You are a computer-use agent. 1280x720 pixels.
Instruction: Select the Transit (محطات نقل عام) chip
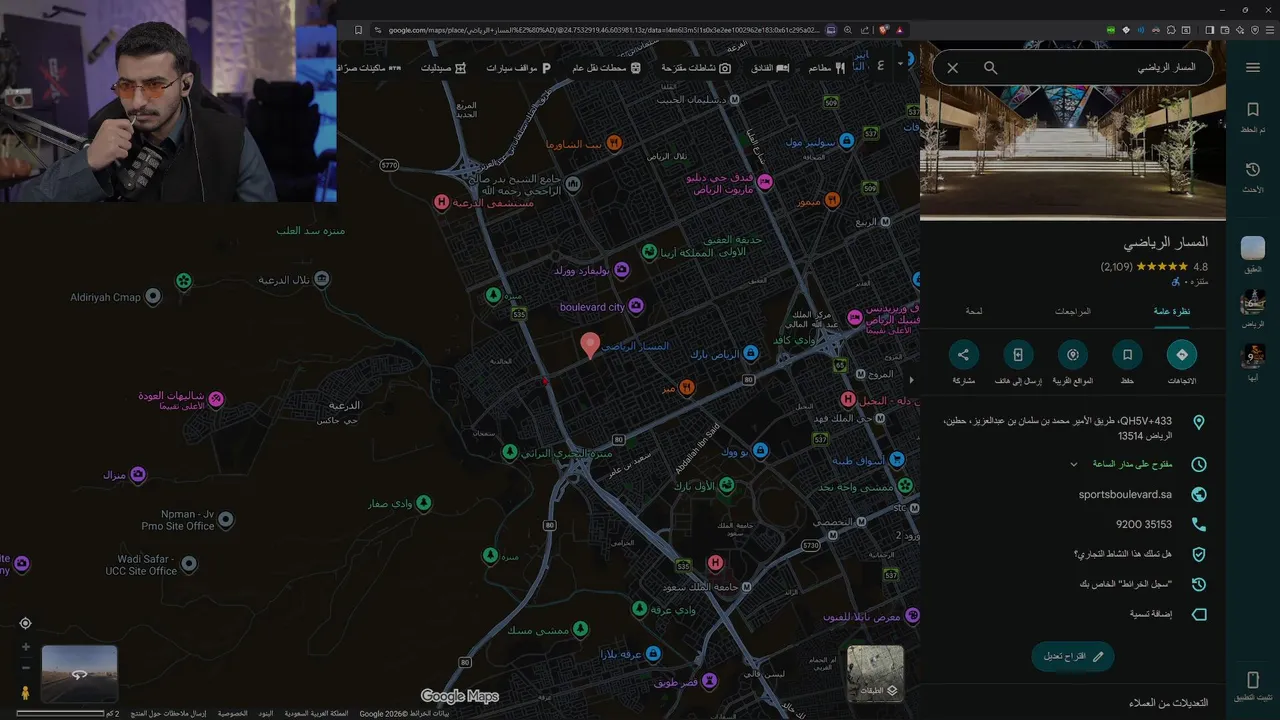(x=606, y=67)
